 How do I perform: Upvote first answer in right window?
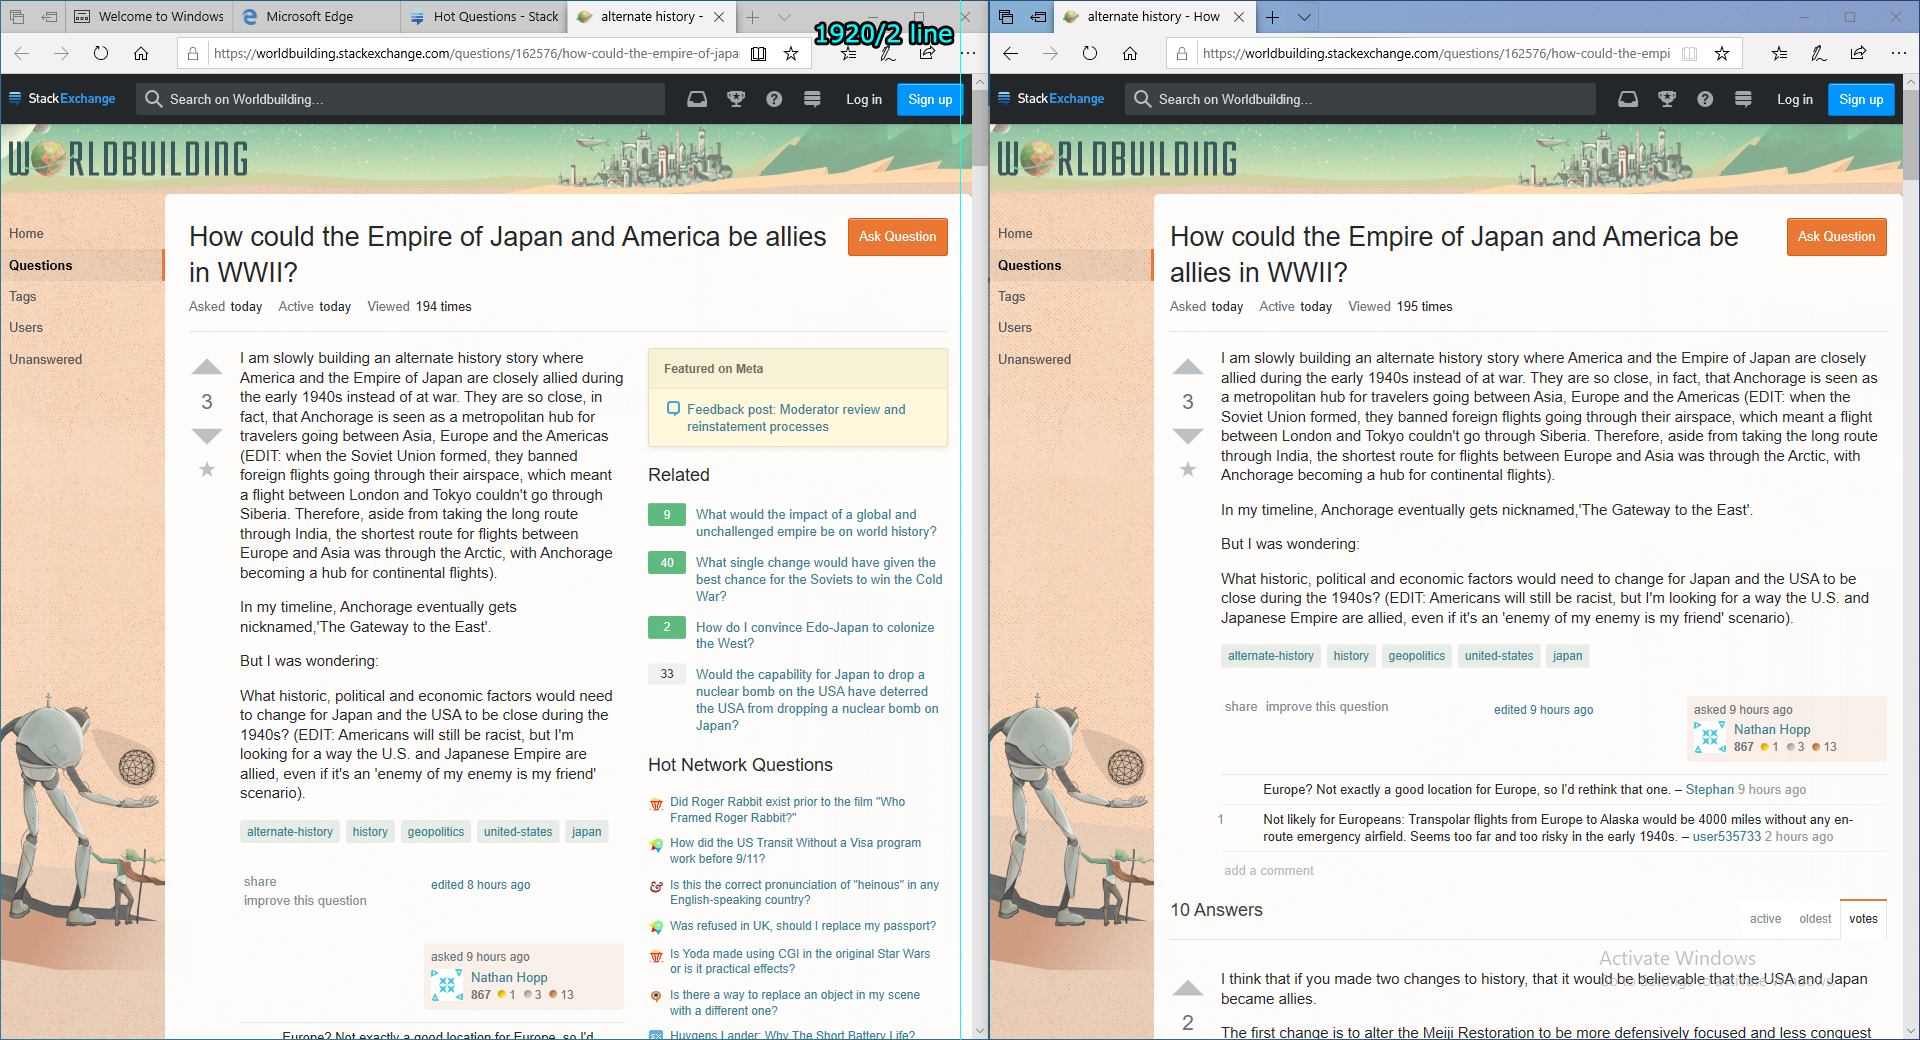pos(1188,988)
